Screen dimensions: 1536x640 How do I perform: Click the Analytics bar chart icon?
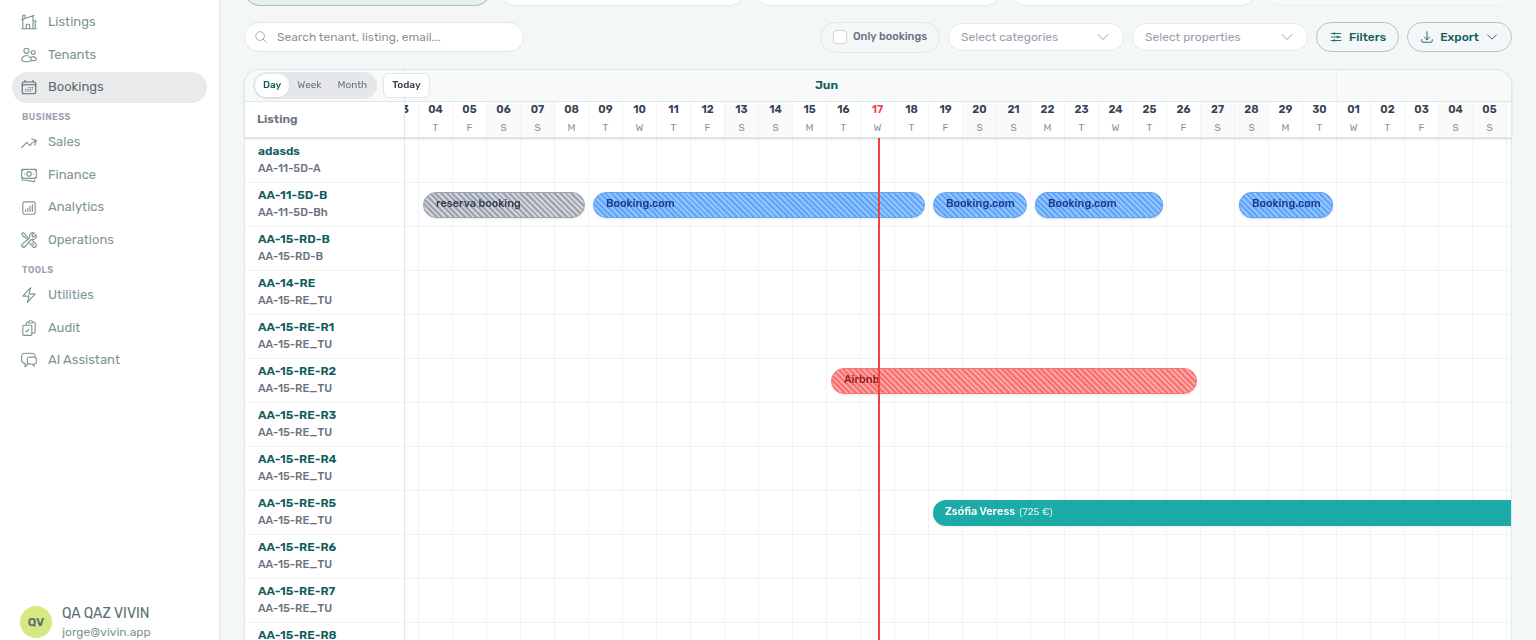tap(29, 207)
